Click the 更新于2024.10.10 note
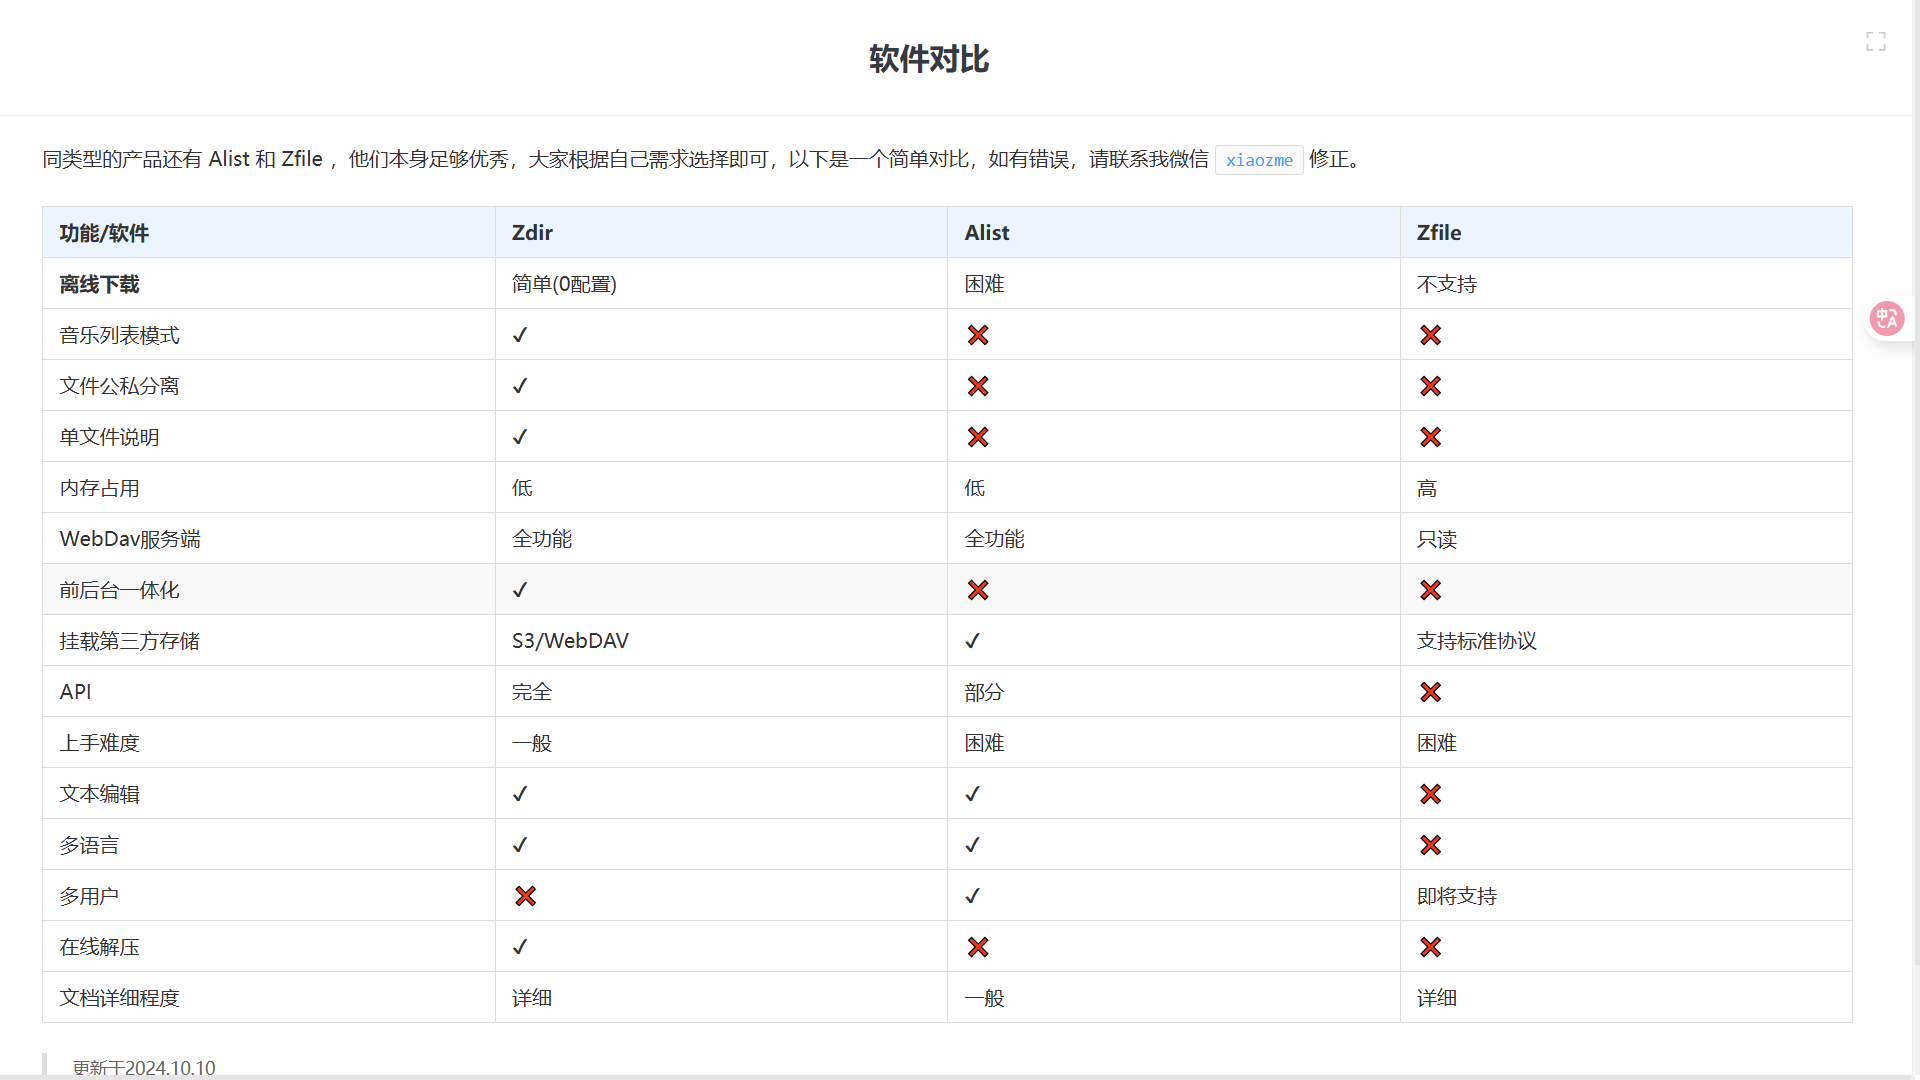Screen dimensions: 1920x1080 (144, 1067)
